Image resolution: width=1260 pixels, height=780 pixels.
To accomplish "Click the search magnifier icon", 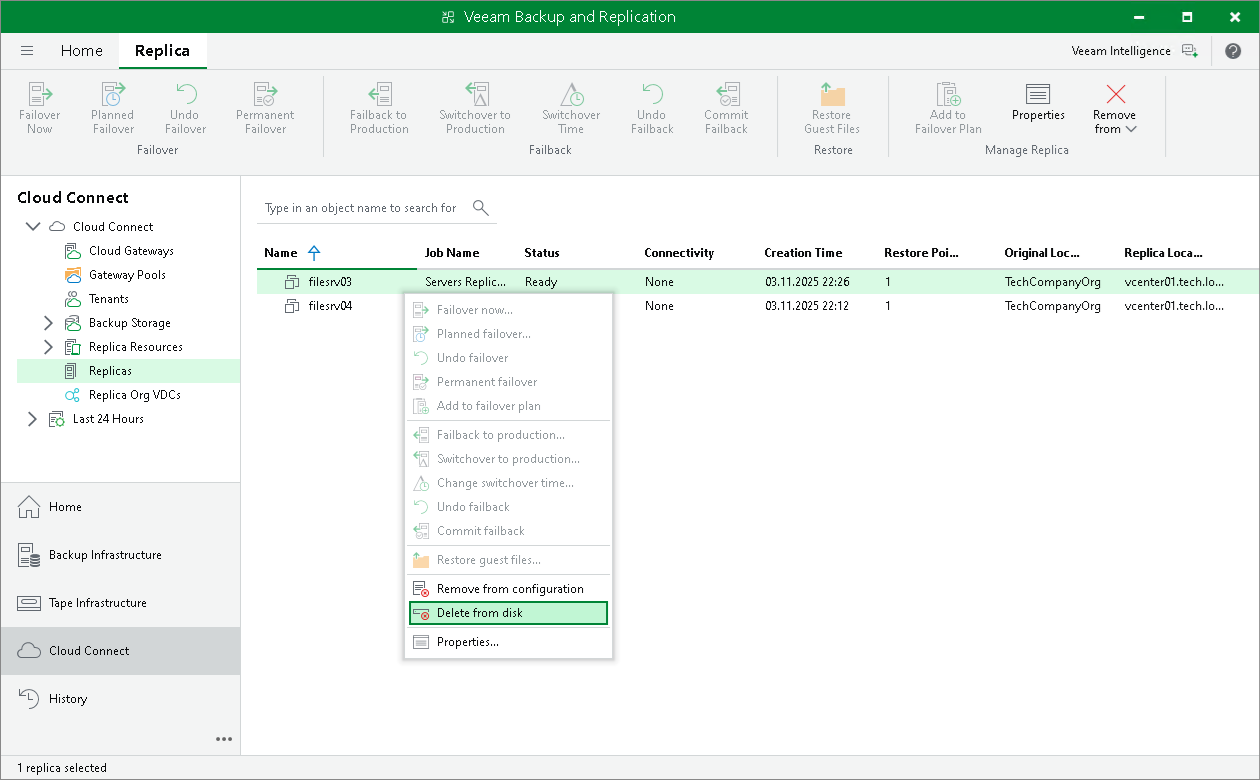I will (x=481, y=208).
